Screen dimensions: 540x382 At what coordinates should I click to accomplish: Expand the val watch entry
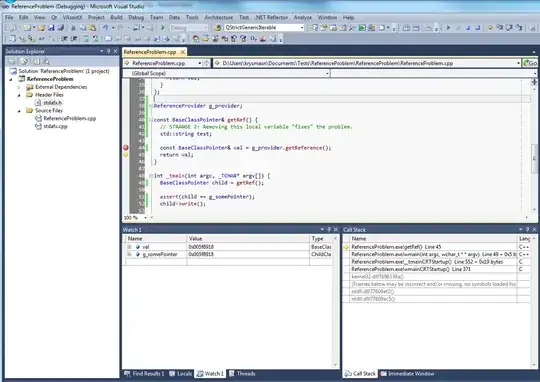[x=129, y=247]
